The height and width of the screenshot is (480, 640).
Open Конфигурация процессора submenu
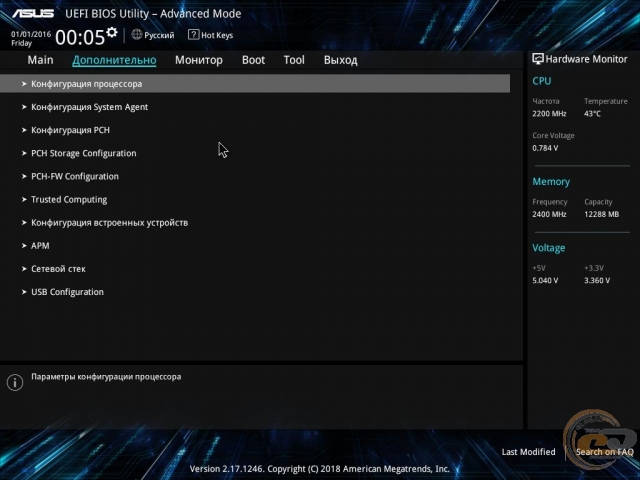[255, 84]
